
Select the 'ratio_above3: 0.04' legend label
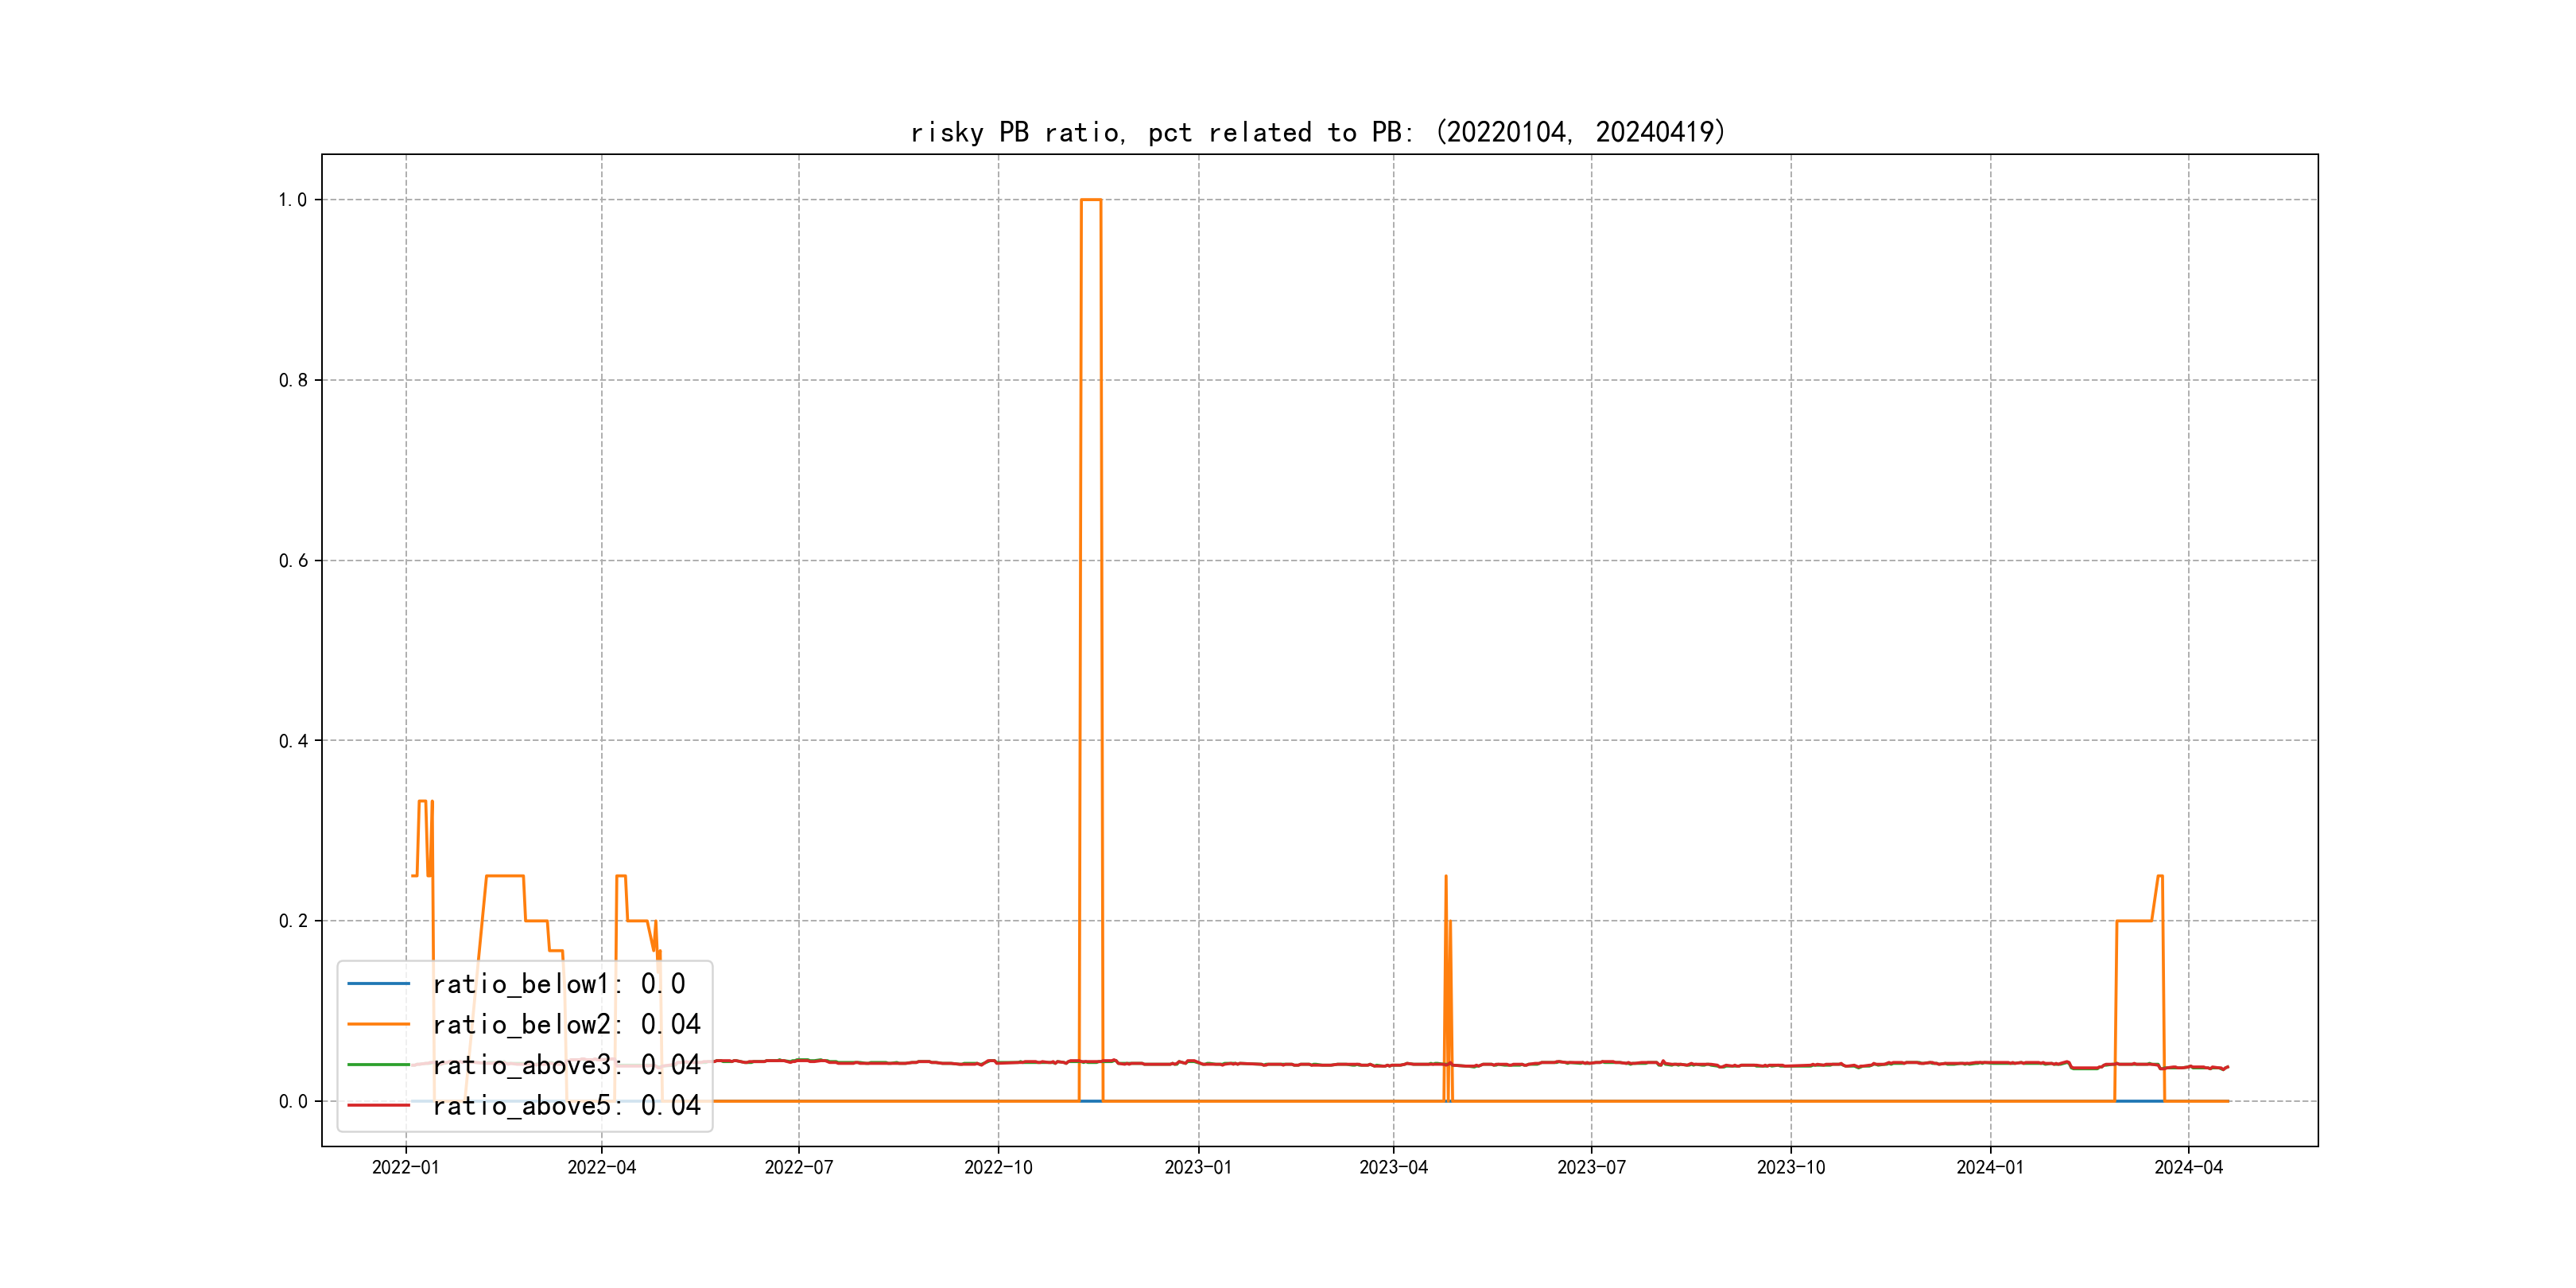click(566, 1065)
